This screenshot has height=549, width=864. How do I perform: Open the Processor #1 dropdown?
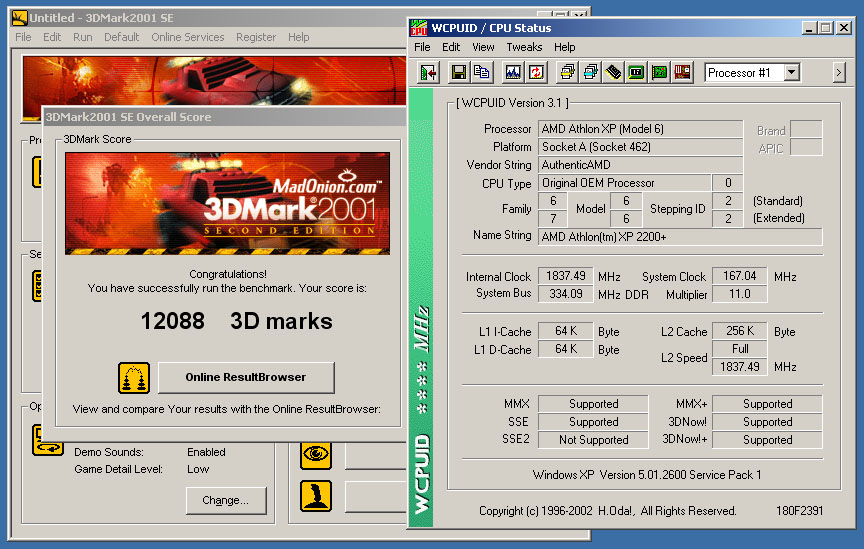(792, 72)
